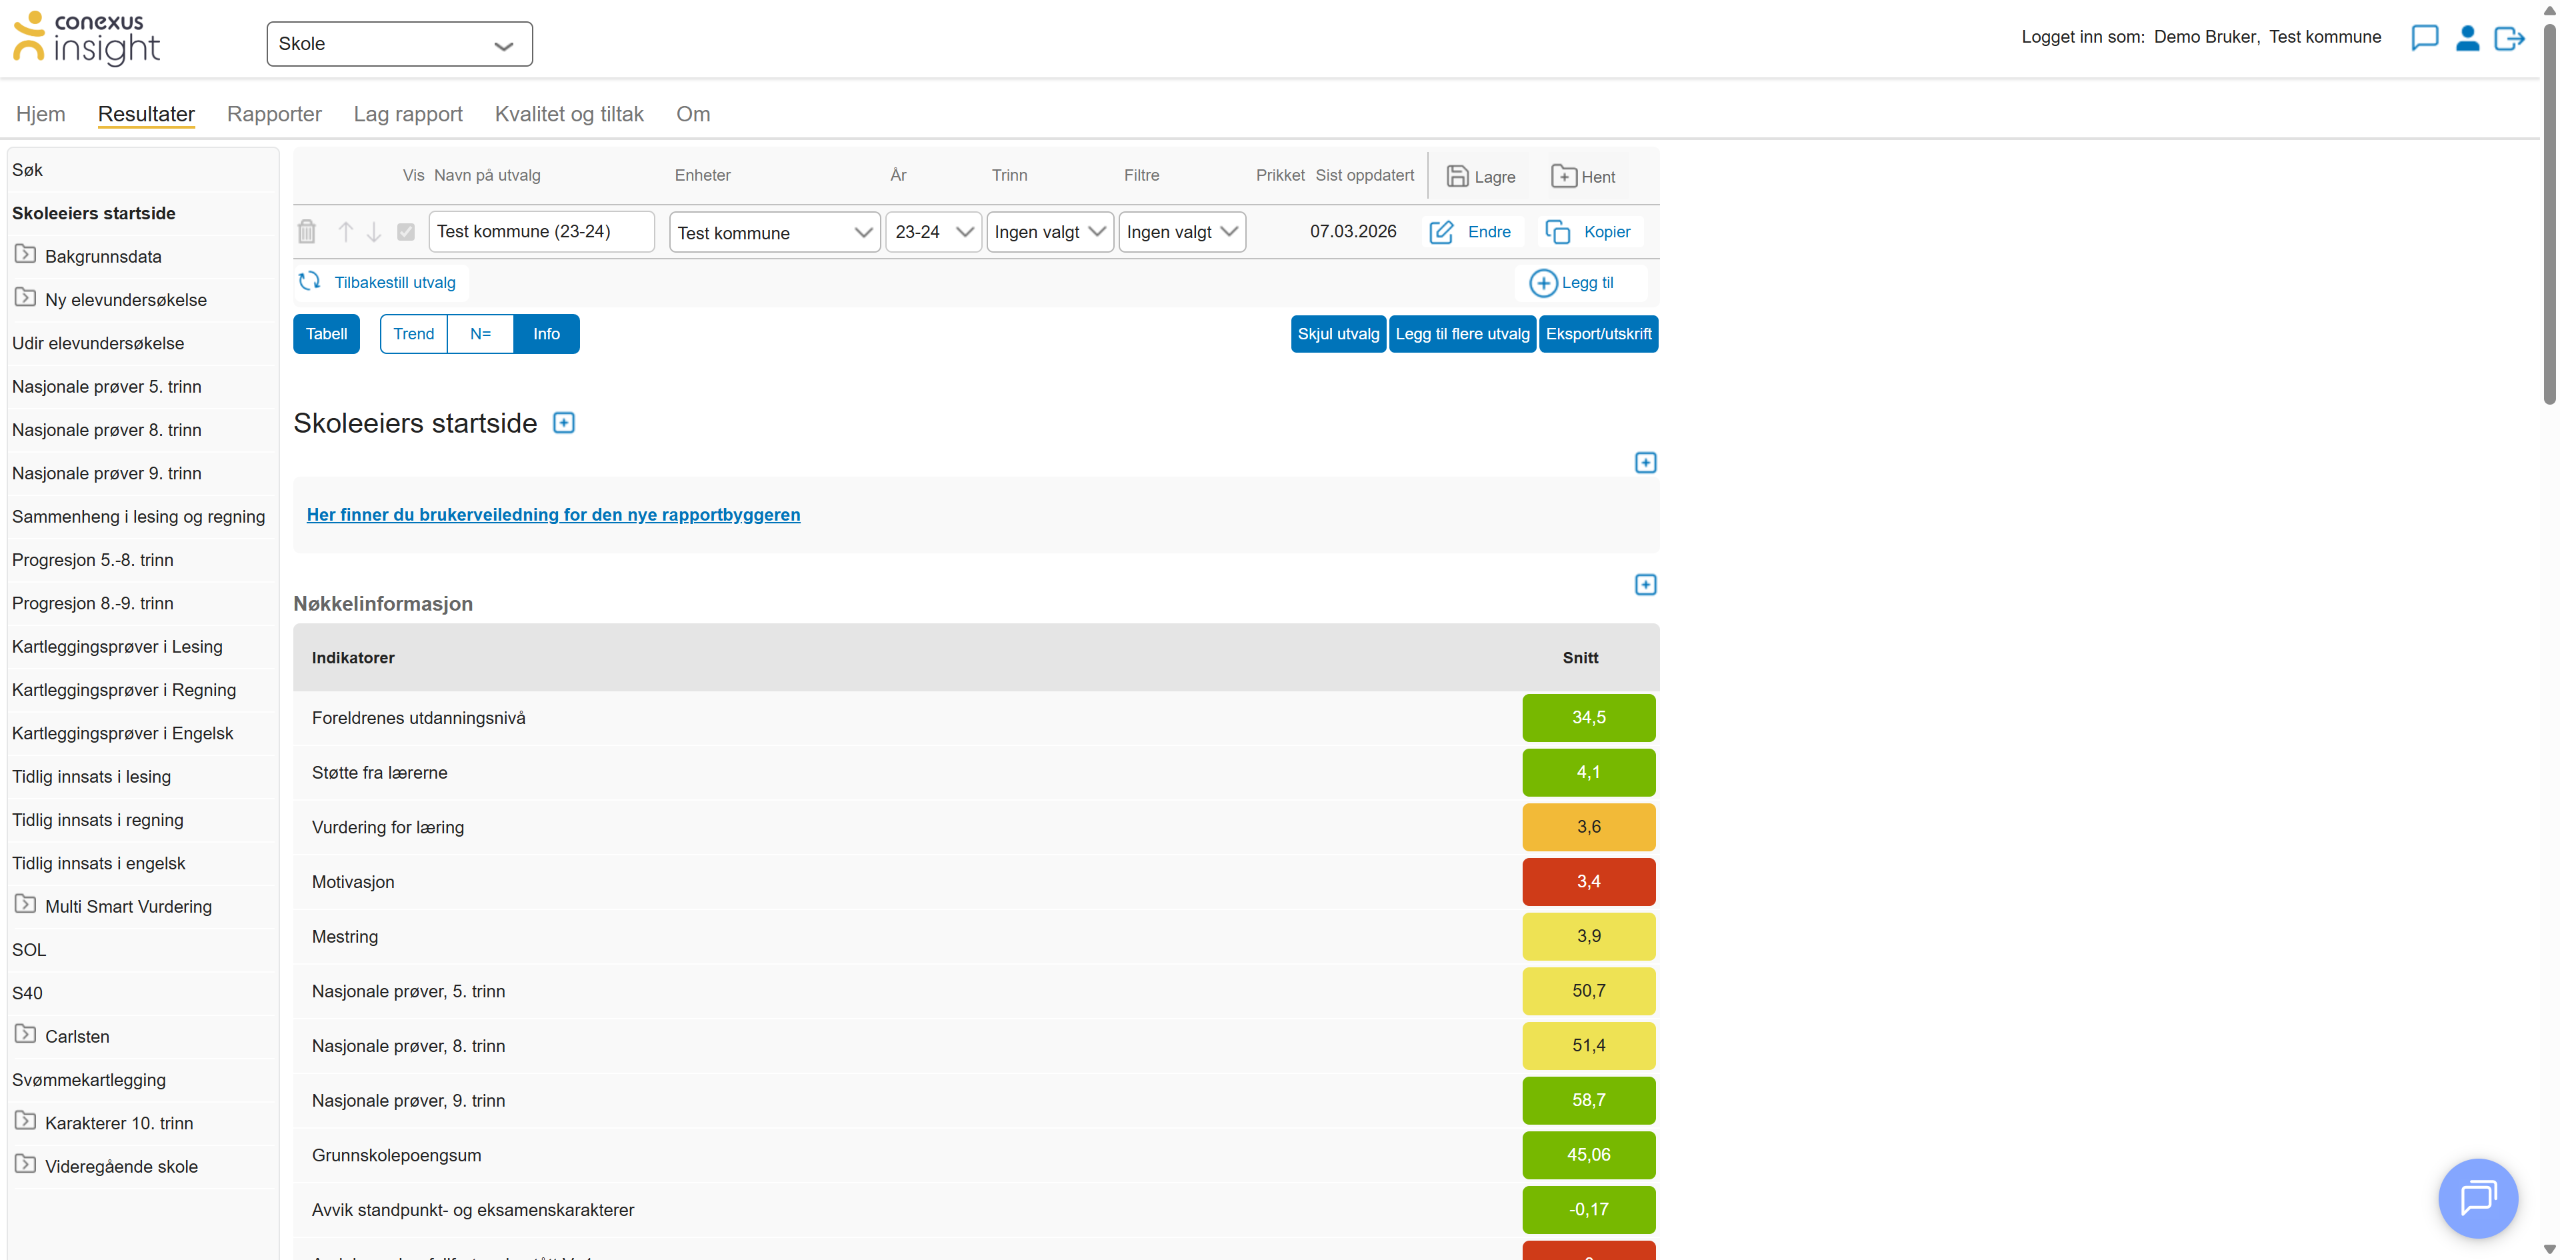The width and height of the screenshot is (2560, 1260).
Task: Open Kvalitet og tiltak menu
Action: (569, 114)
